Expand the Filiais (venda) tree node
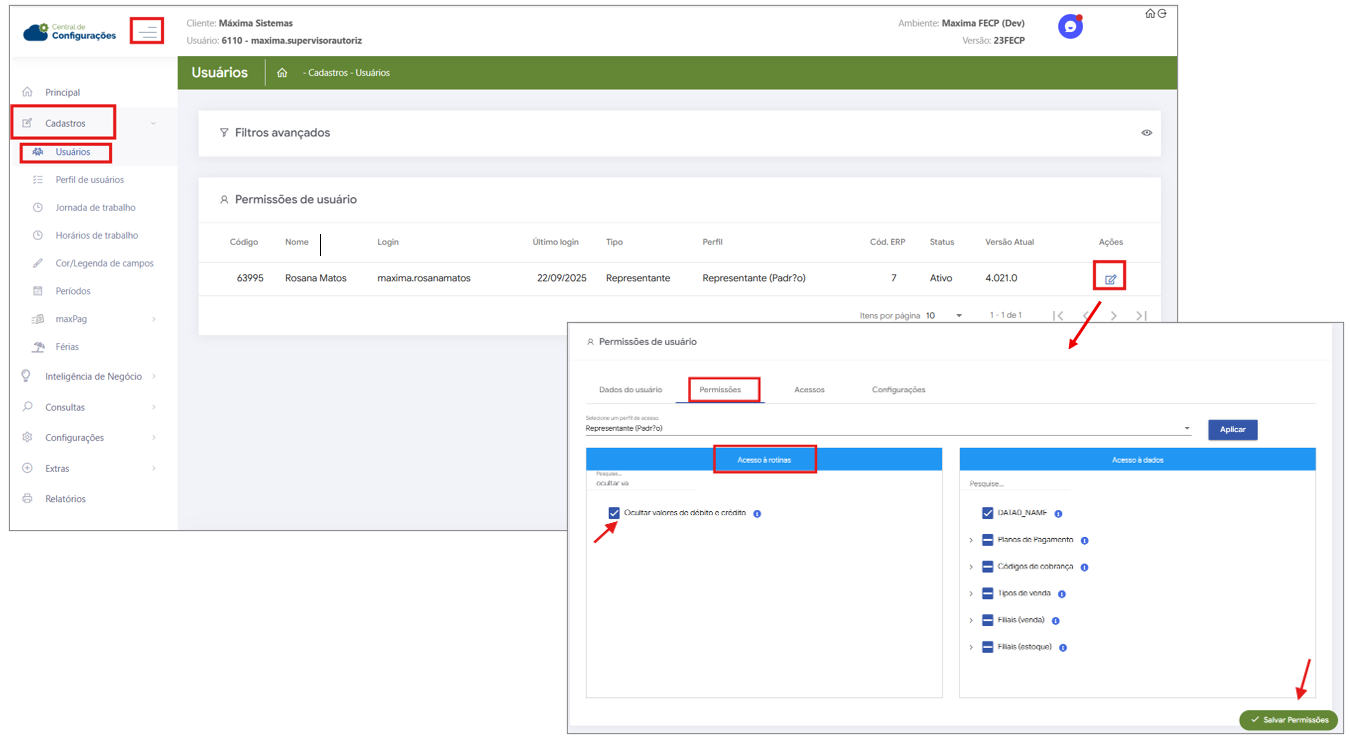Image resolution: width=1350 pixels, height=737 pixels. (971, 621)
